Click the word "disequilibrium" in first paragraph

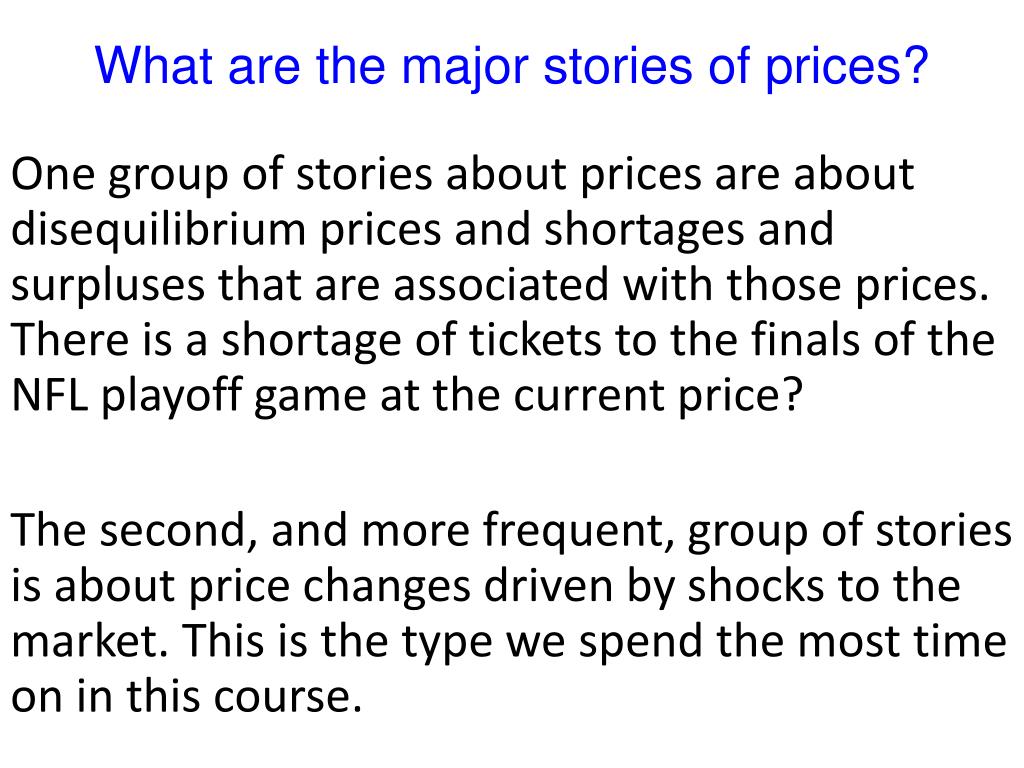tap(159, 231)
